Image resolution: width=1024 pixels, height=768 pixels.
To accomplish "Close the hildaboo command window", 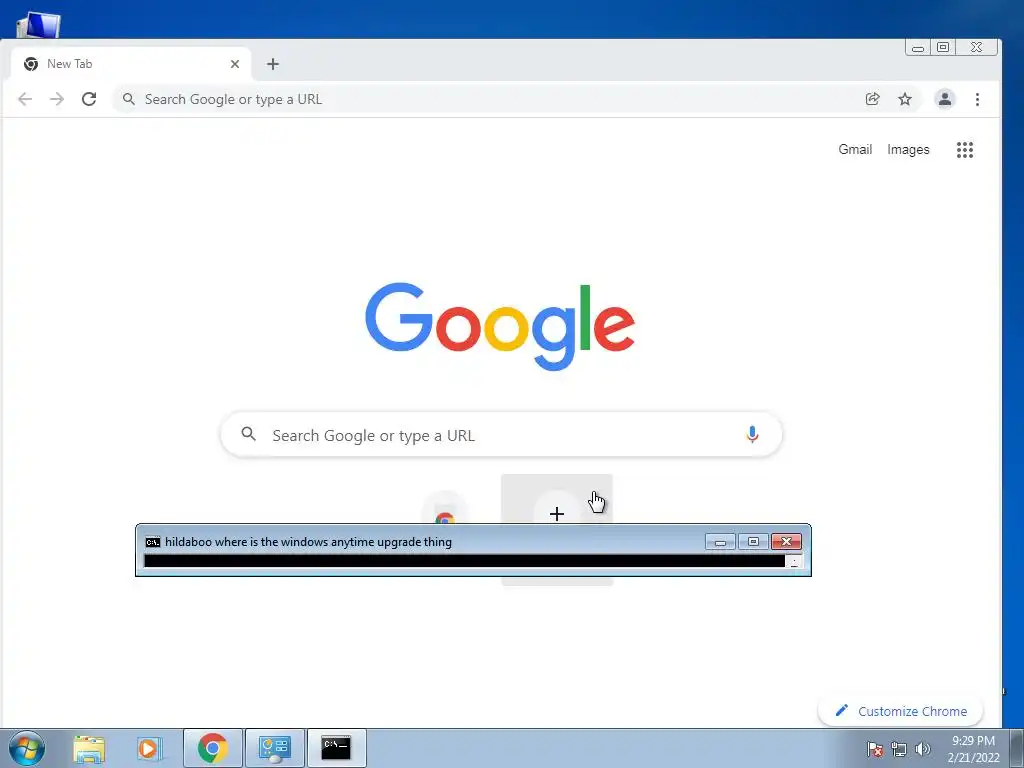I will 786,542.
